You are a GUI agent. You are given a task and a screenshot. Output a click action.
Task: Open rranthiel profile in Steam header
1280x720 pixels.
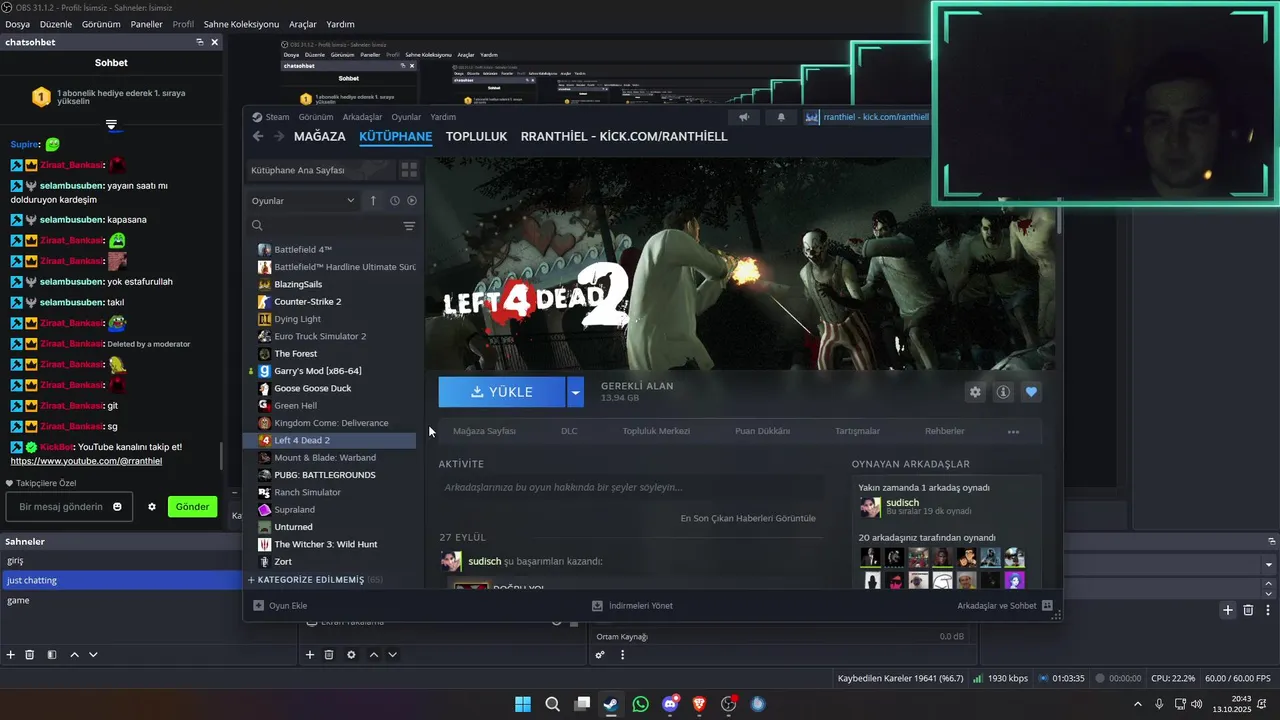point(868,117)
